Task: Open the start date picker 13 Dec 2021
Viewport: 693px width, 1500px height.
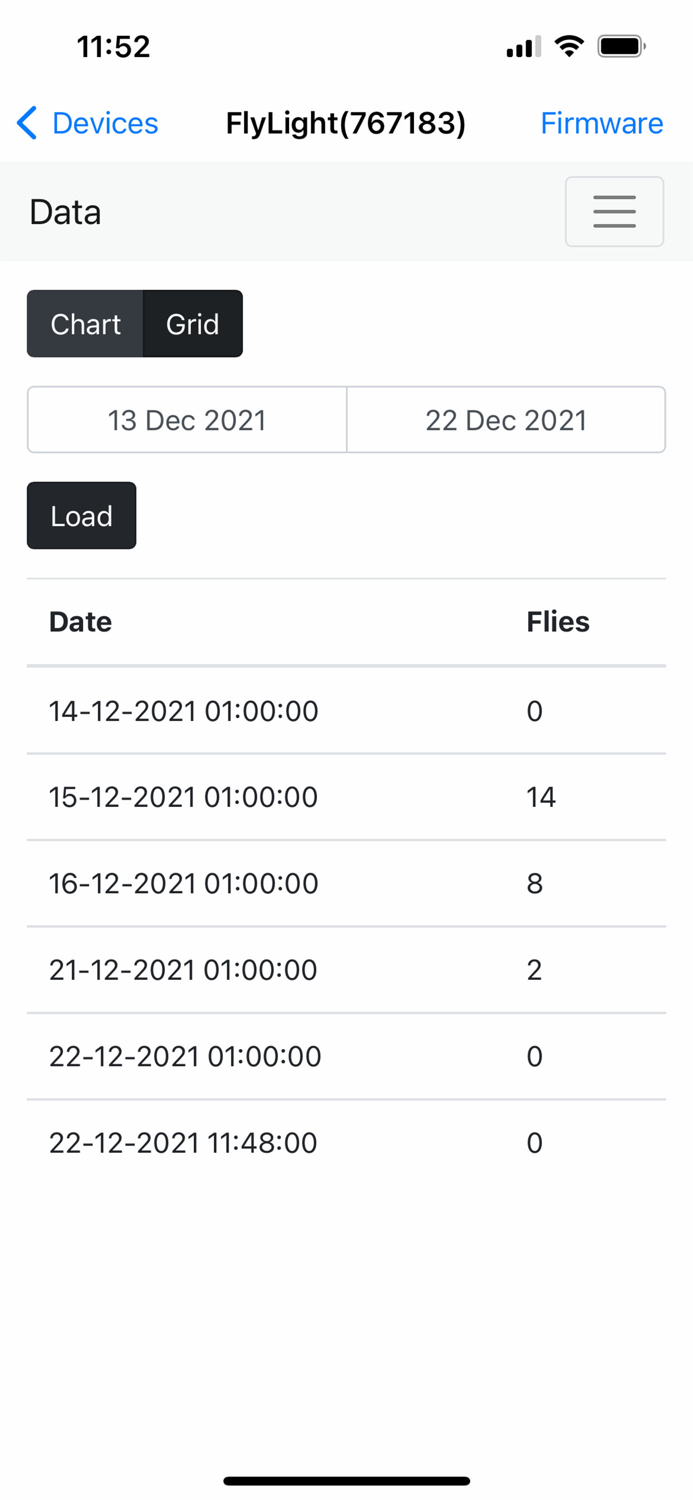Action: pos(186,420)
